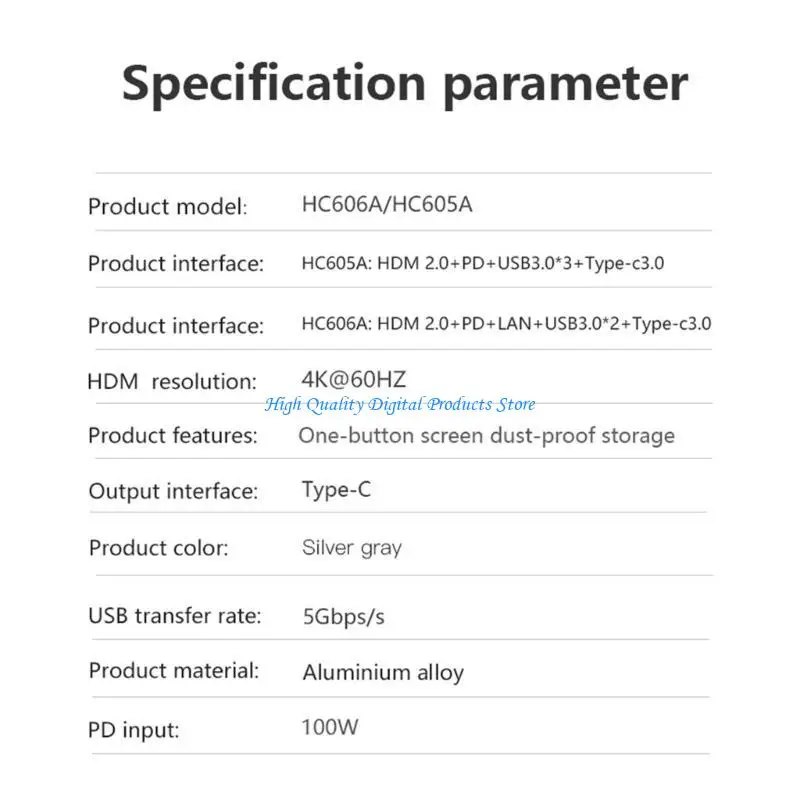Select the Type-C output value
Viewport: 800px width, 800px height.
pos(335,490)
